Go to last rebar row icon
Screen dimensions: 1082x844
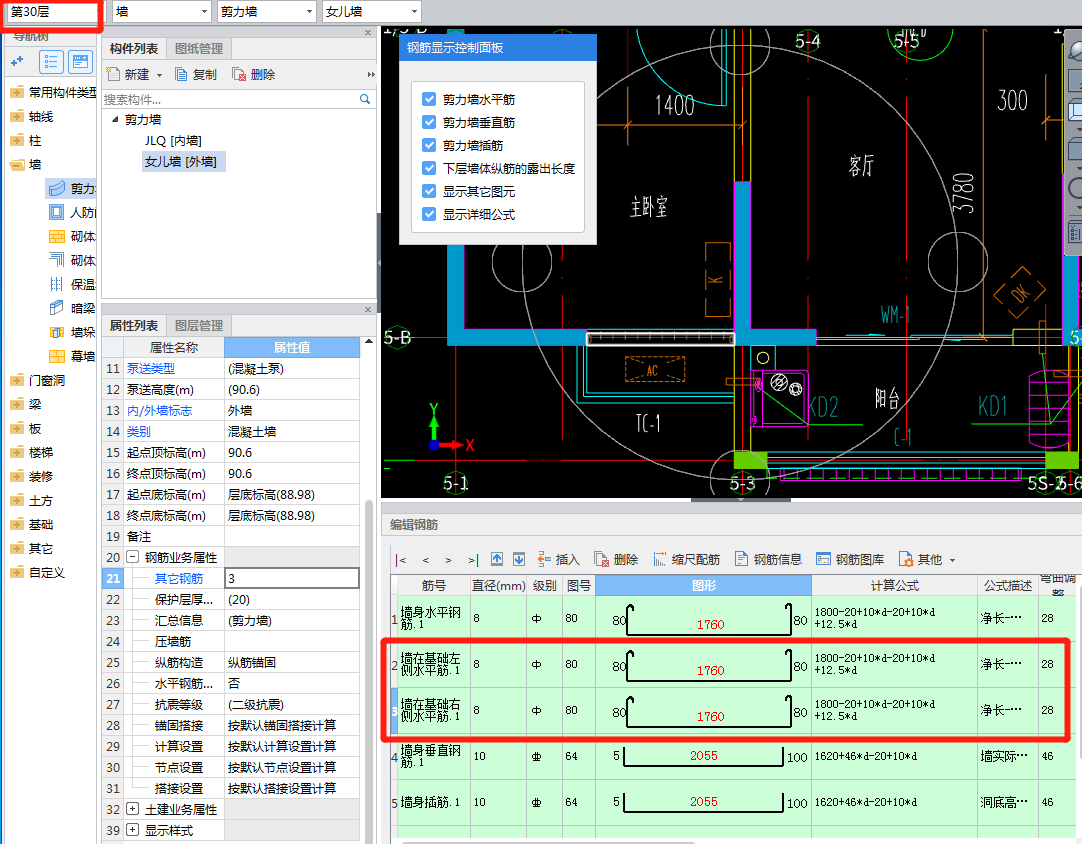[x=473, y=560]
